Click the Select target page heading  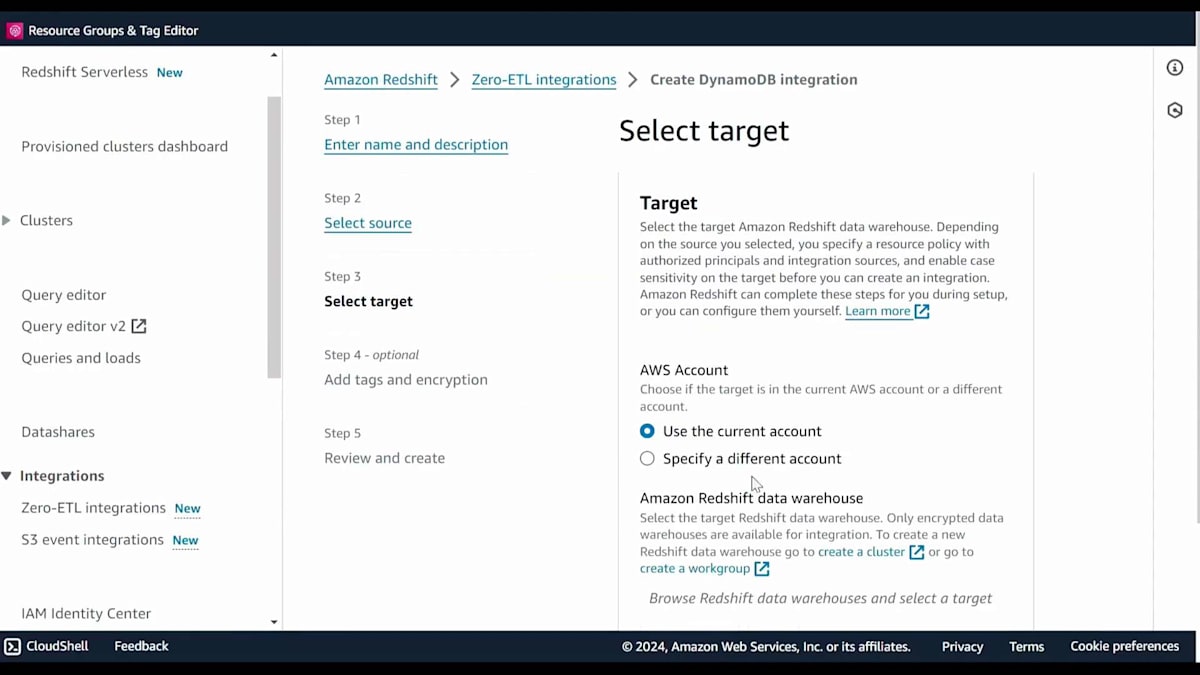click(x=704, y=131)
